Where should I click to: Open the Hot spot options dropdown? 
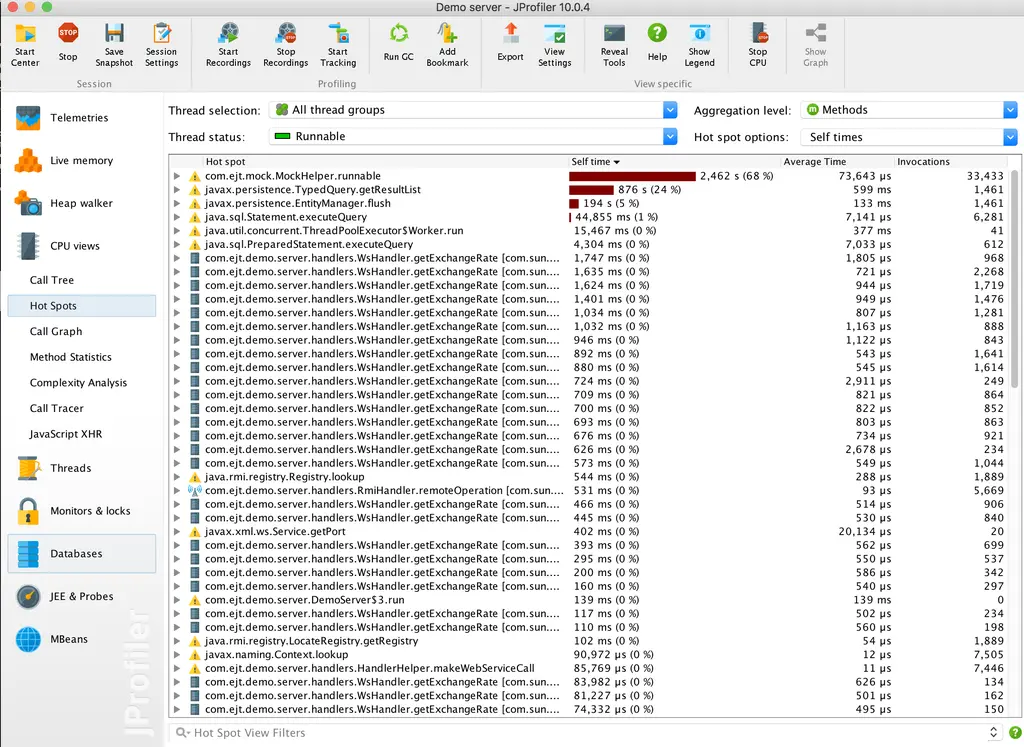point(909,137)
